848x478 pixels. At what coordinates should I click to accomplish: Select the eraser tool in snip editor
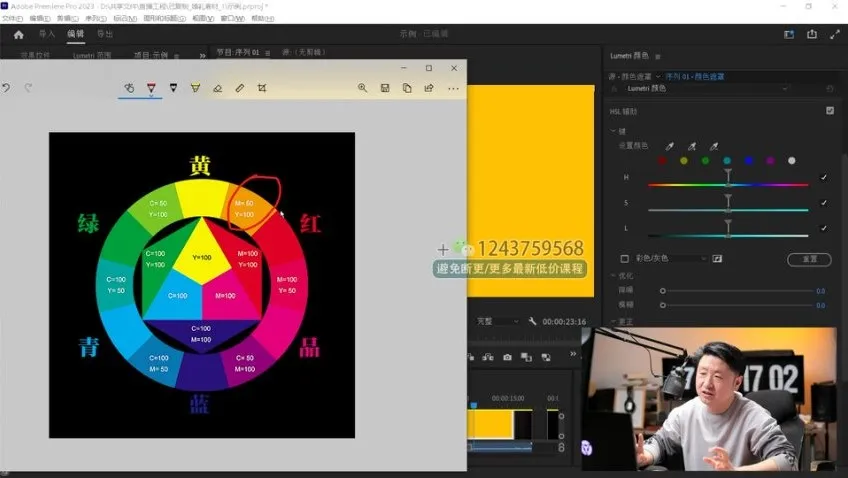[217, 88]
